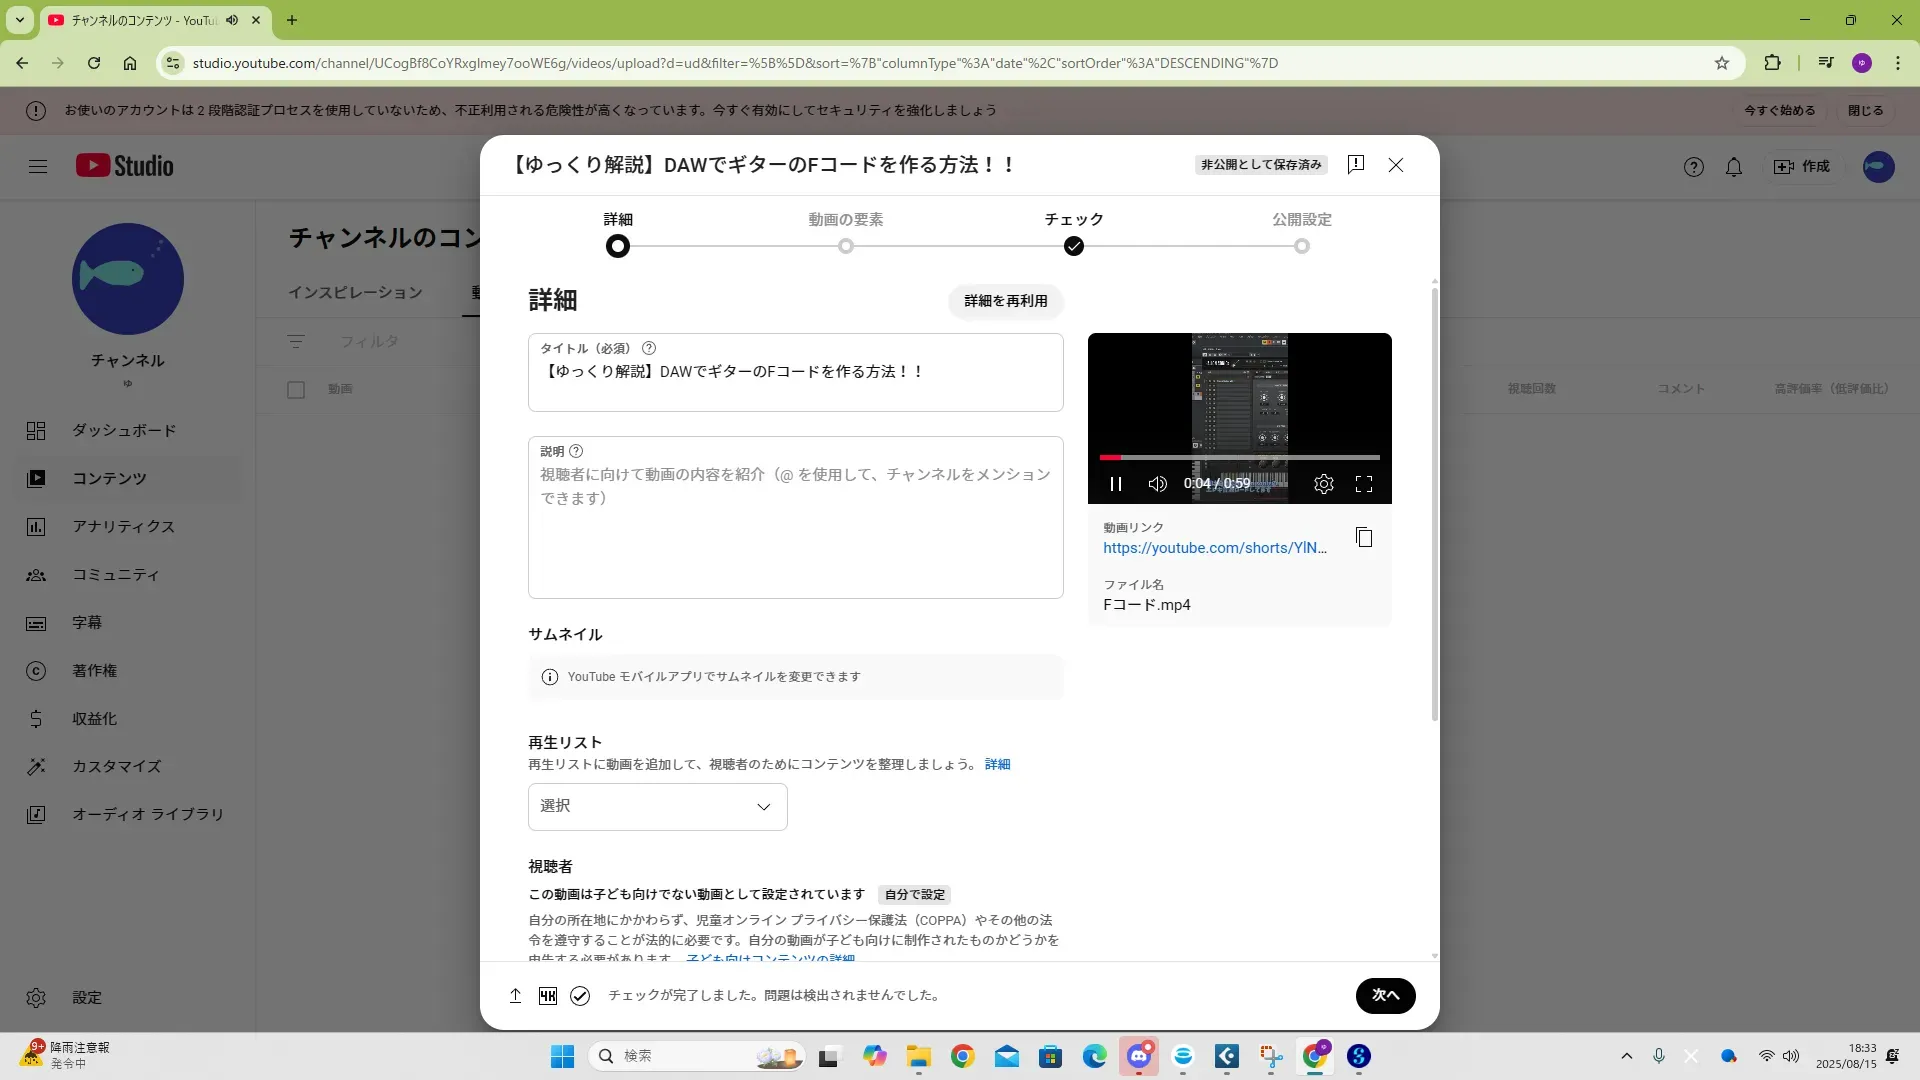The height and width of the screenshot is (1080, 1920).
Task: Click the 次へ button
Action: point(1384,995)
